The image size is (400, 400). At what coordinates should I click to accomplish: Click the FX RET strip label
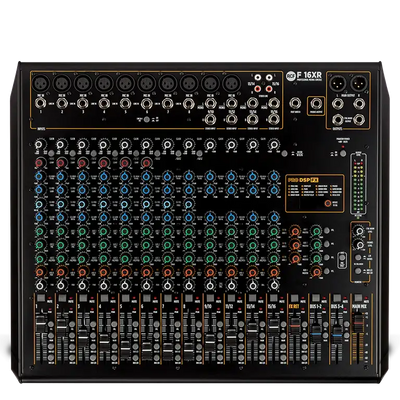(x=294, y=306)
